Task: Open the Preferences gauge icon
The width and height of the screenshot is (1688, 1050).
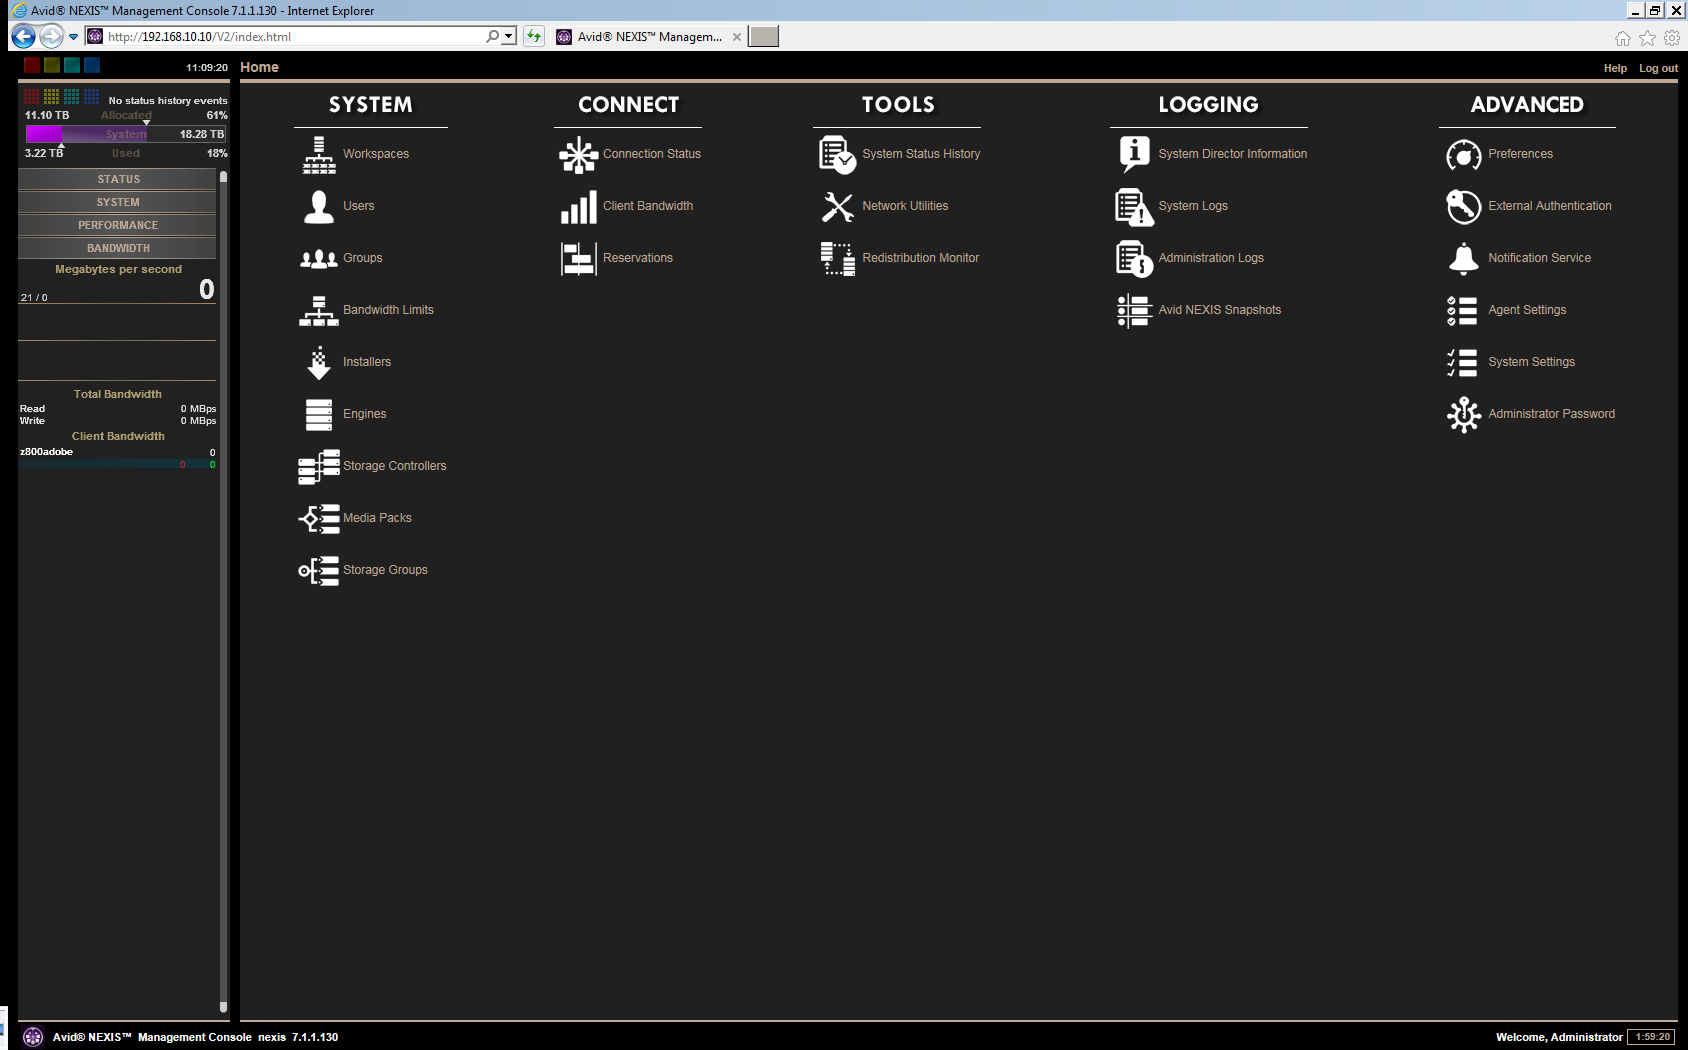Action: tap(1464, 154)
